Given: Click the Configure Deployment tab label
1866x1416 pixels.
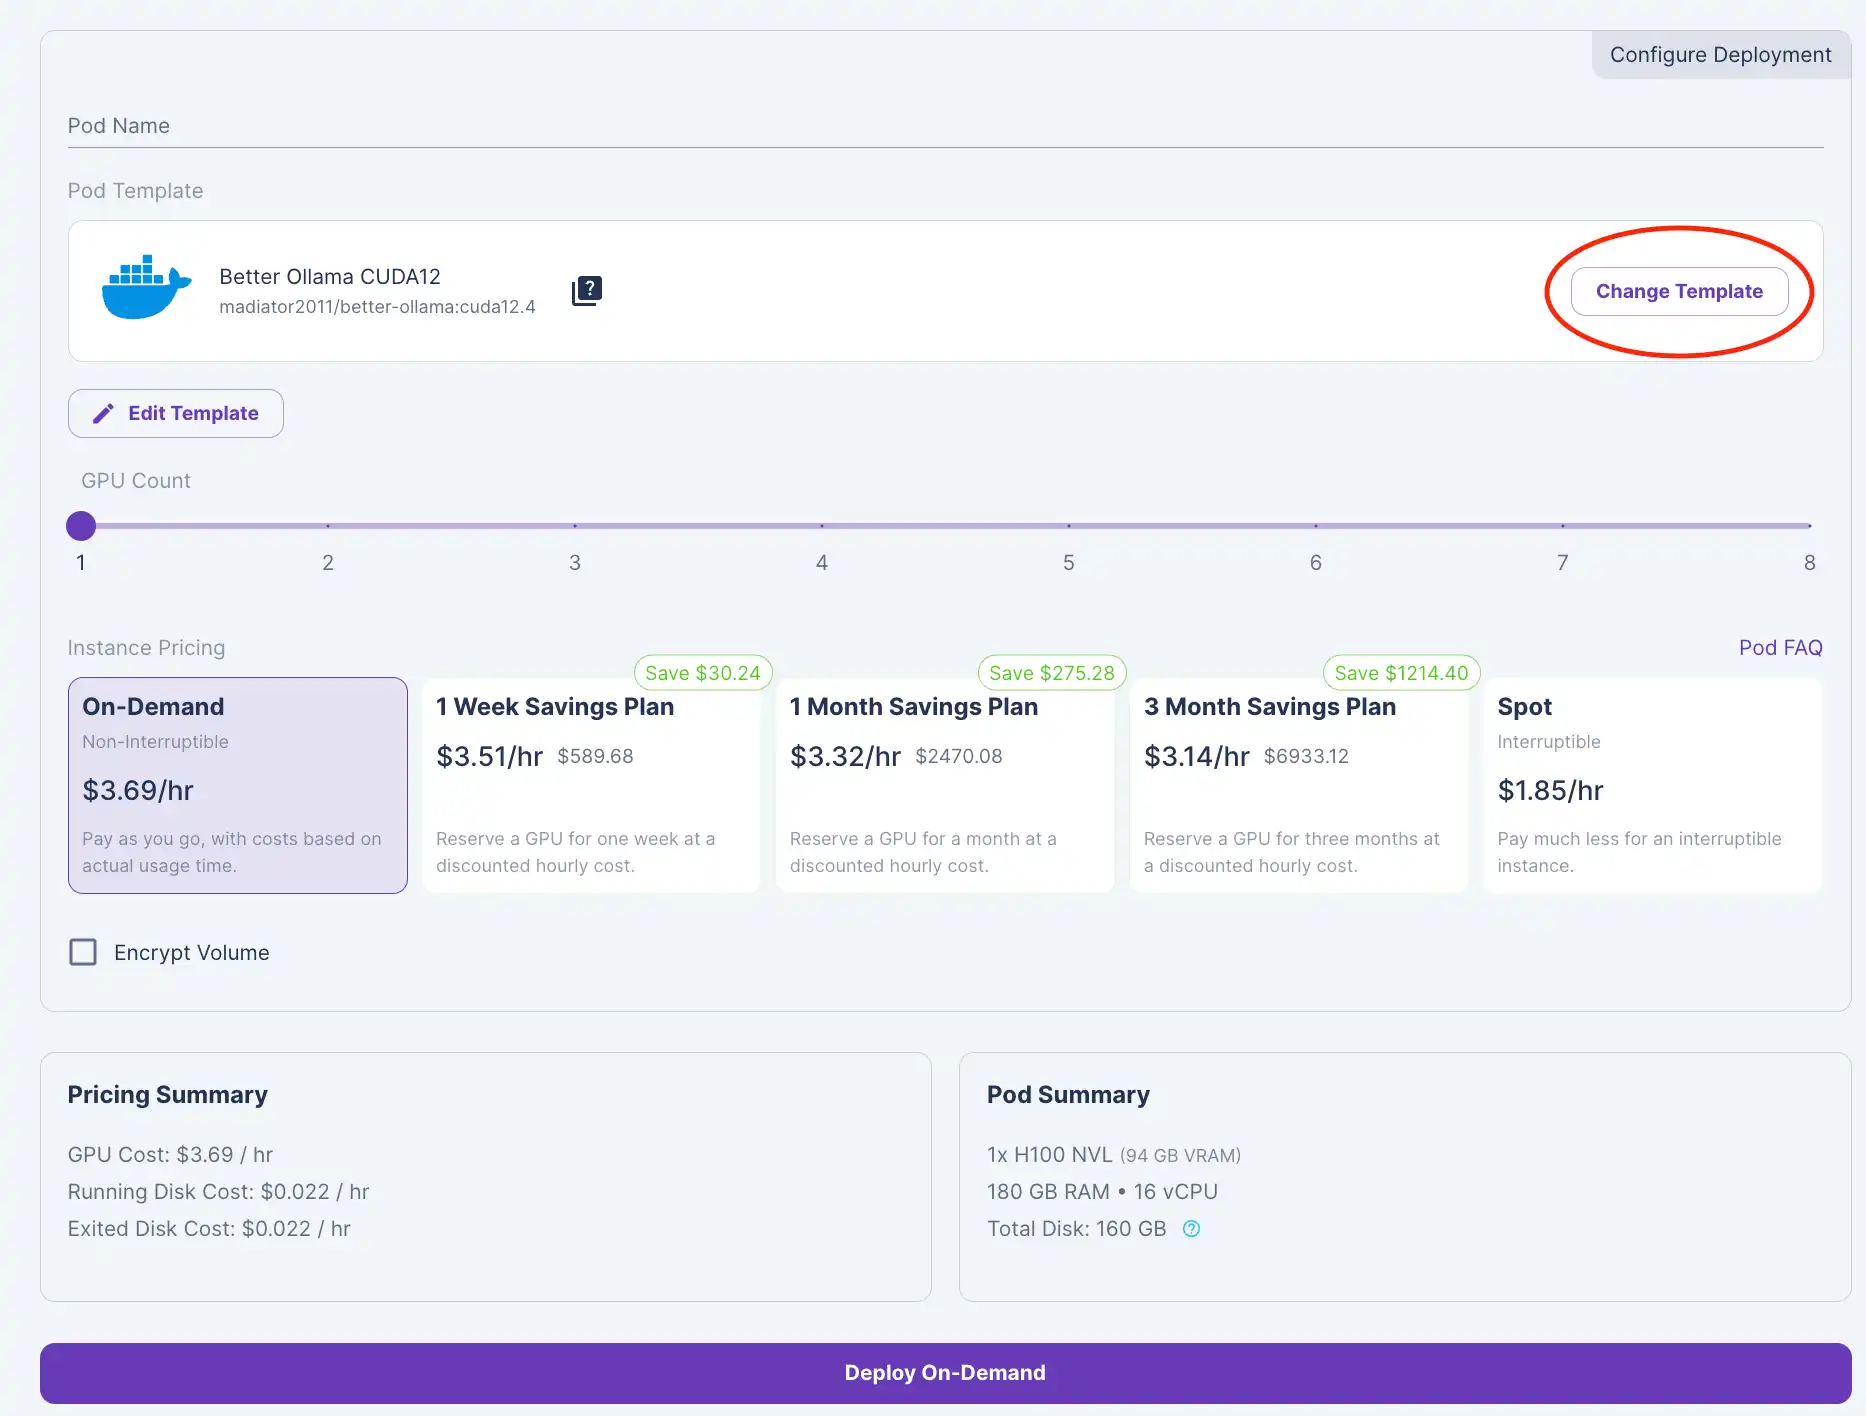Looking at the screenshot, I should point(1720,55).
